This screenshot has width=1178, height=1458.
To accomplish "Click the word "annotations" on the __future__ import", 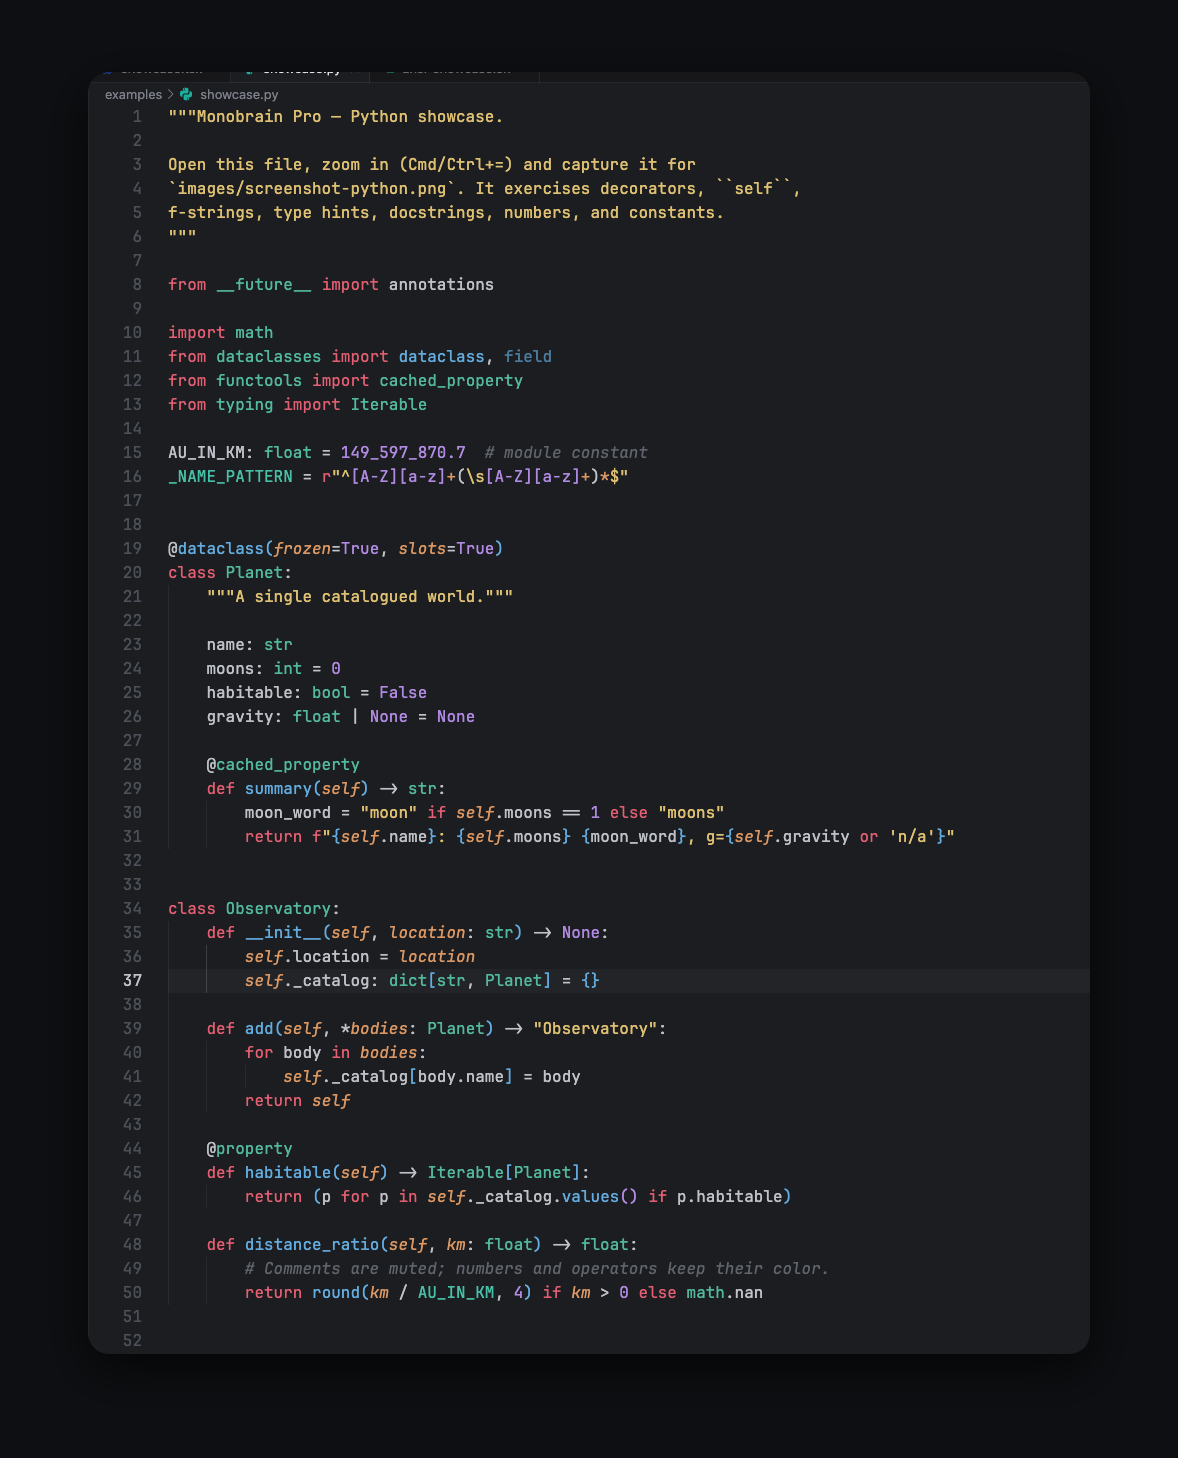I will [441, 284].
